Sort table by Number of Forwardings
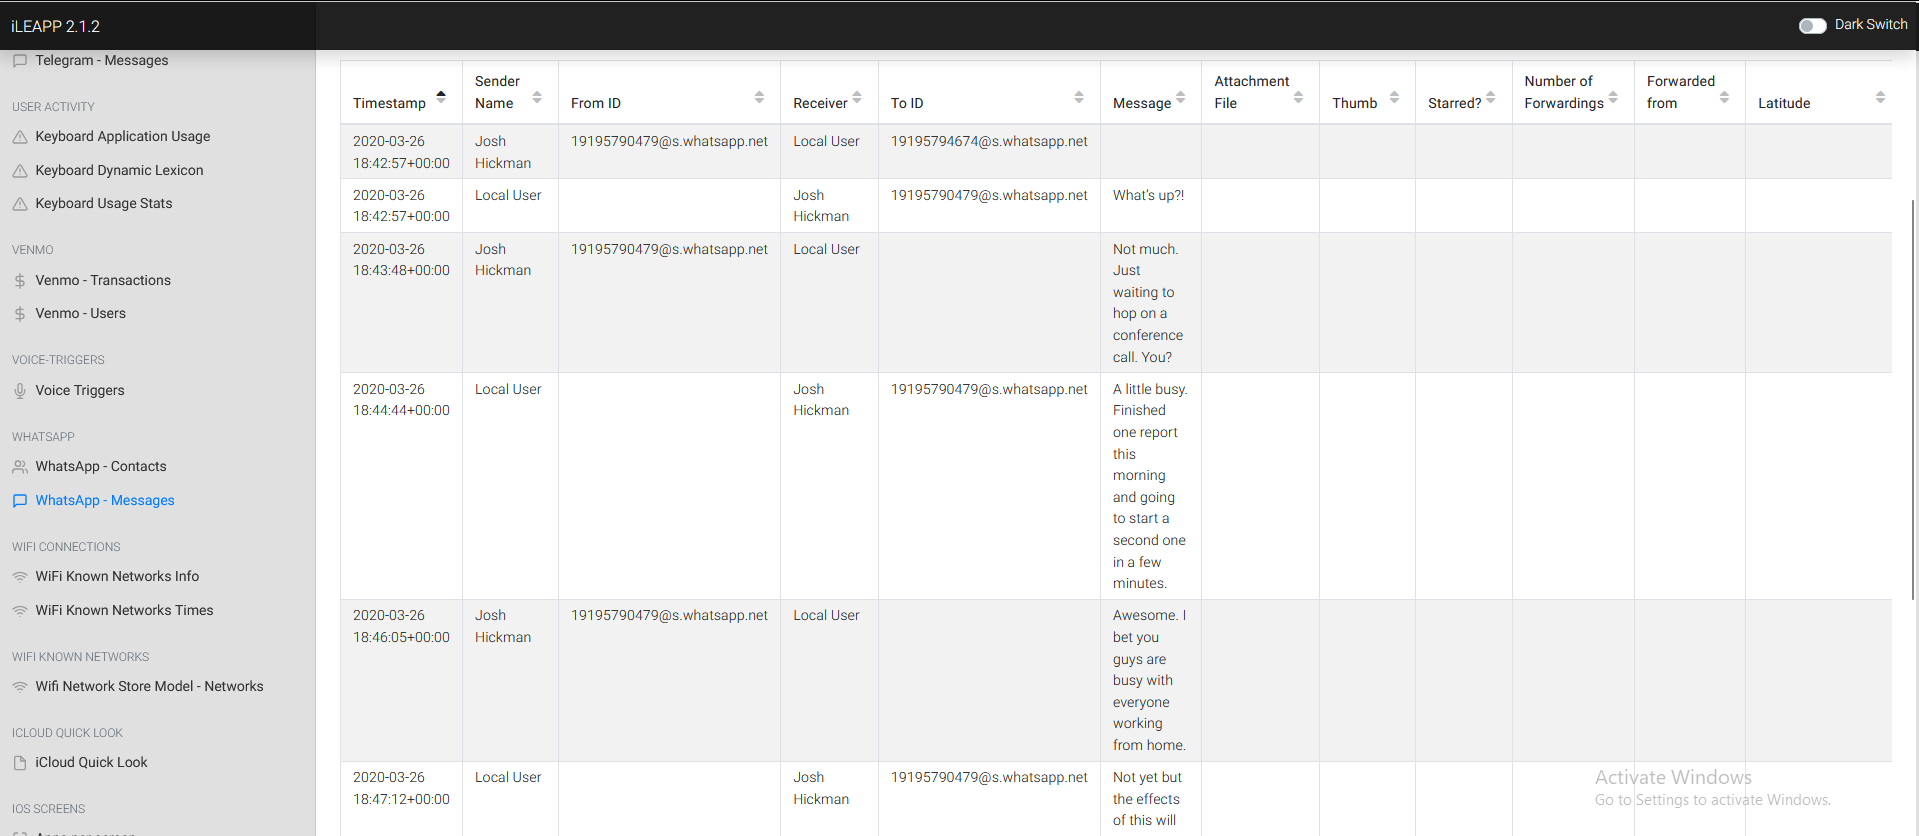This screenshot has width=1919, height=836. point(1573,93)
